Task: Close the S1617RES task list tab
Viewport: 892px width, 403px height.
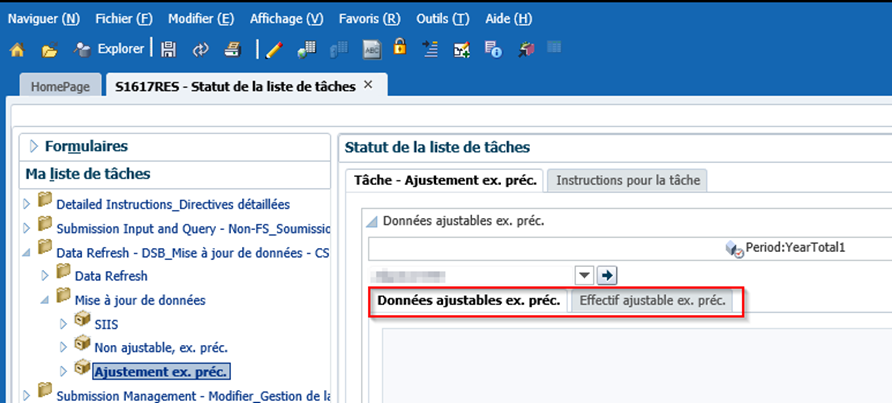Action: (x=368, y=86)
